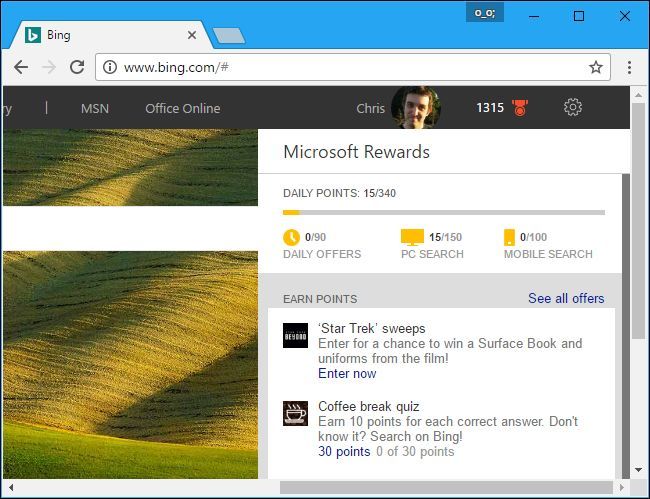Click the page vertical scrollbar thumb
This screenshot has height=499, width=650.
coord(639,221)
